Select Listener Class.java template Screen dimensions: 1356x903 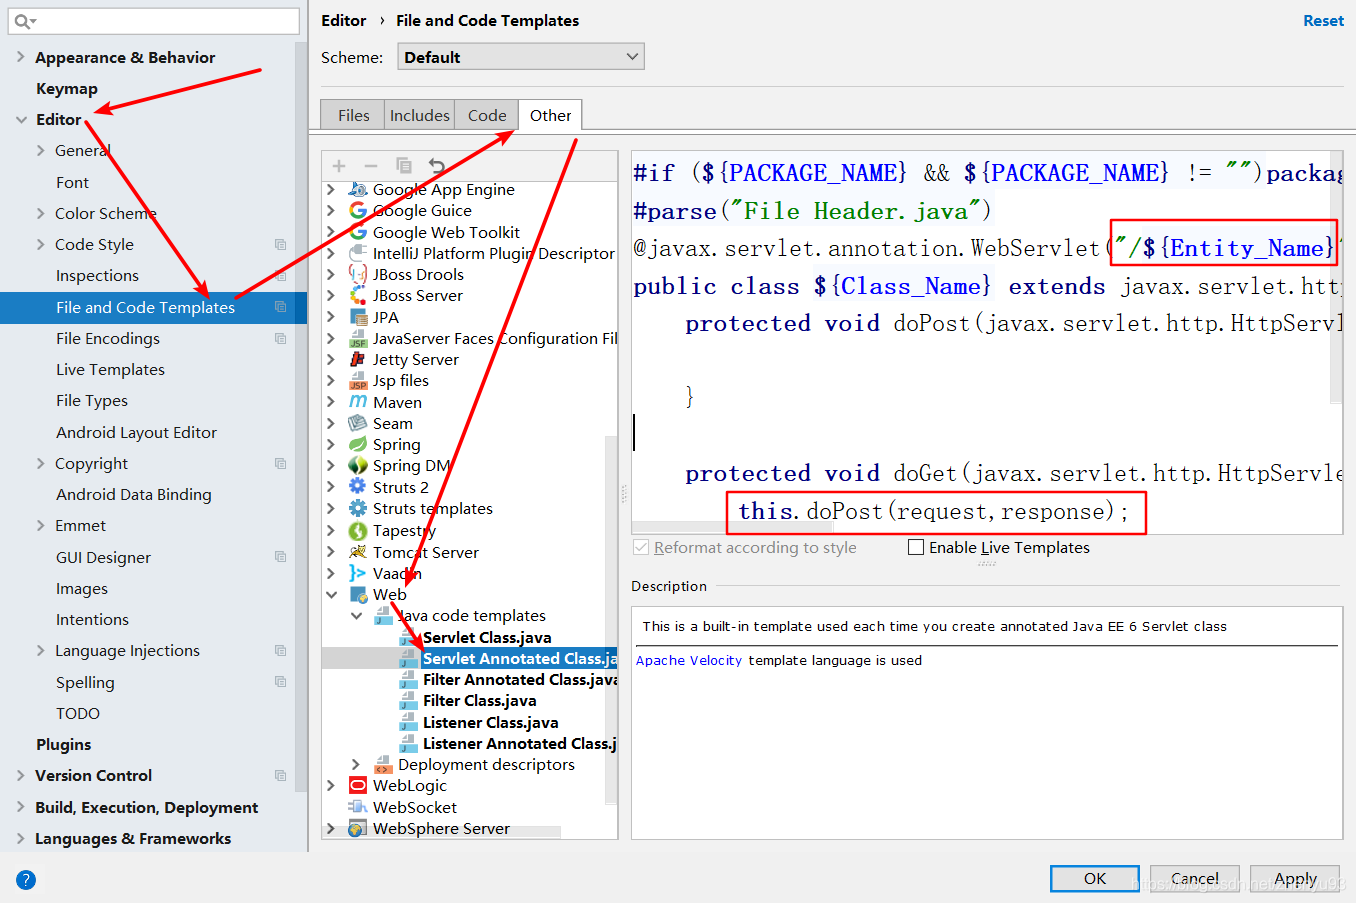[x=491, y=722]
